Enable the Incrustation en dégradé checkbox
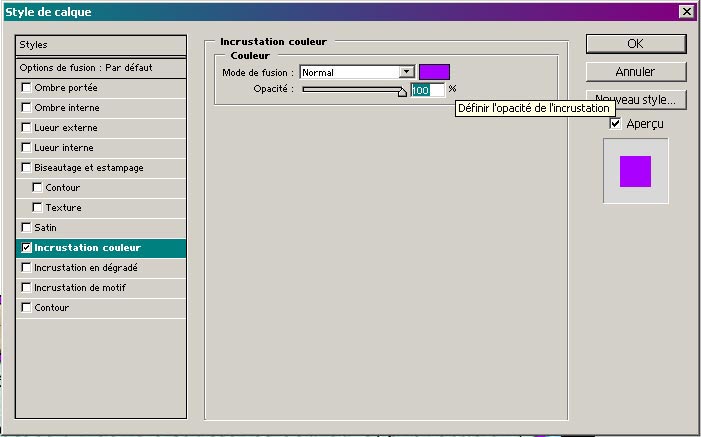 pyautogui.click(x=26, y=267)
